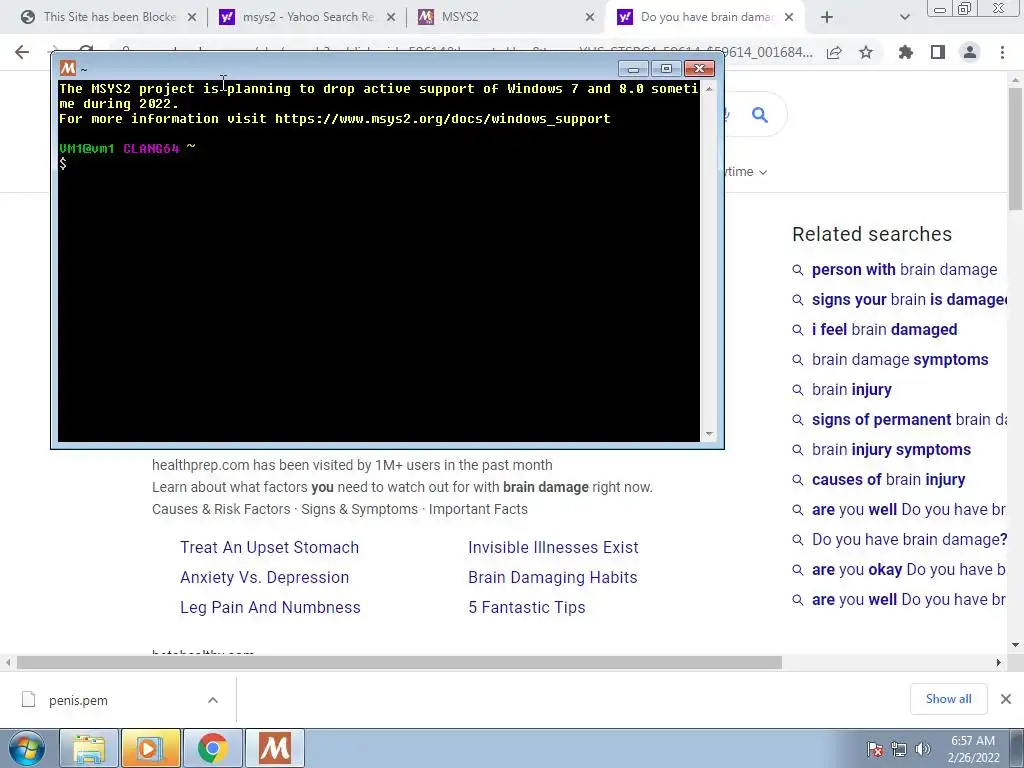Click 'Show all' downloads button
1024x768 pixels.
948,699
